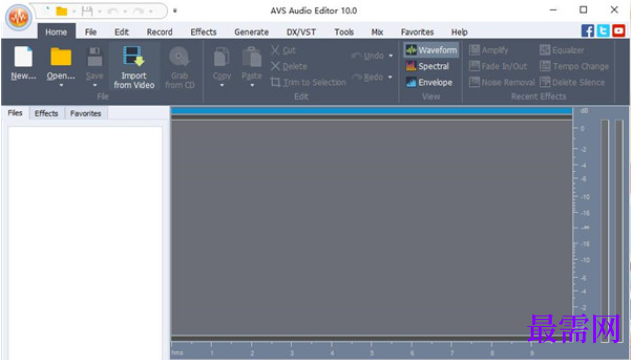This screenshot has height=360, width=639.
Task: Click the Redo button
Action: point(368,77)
